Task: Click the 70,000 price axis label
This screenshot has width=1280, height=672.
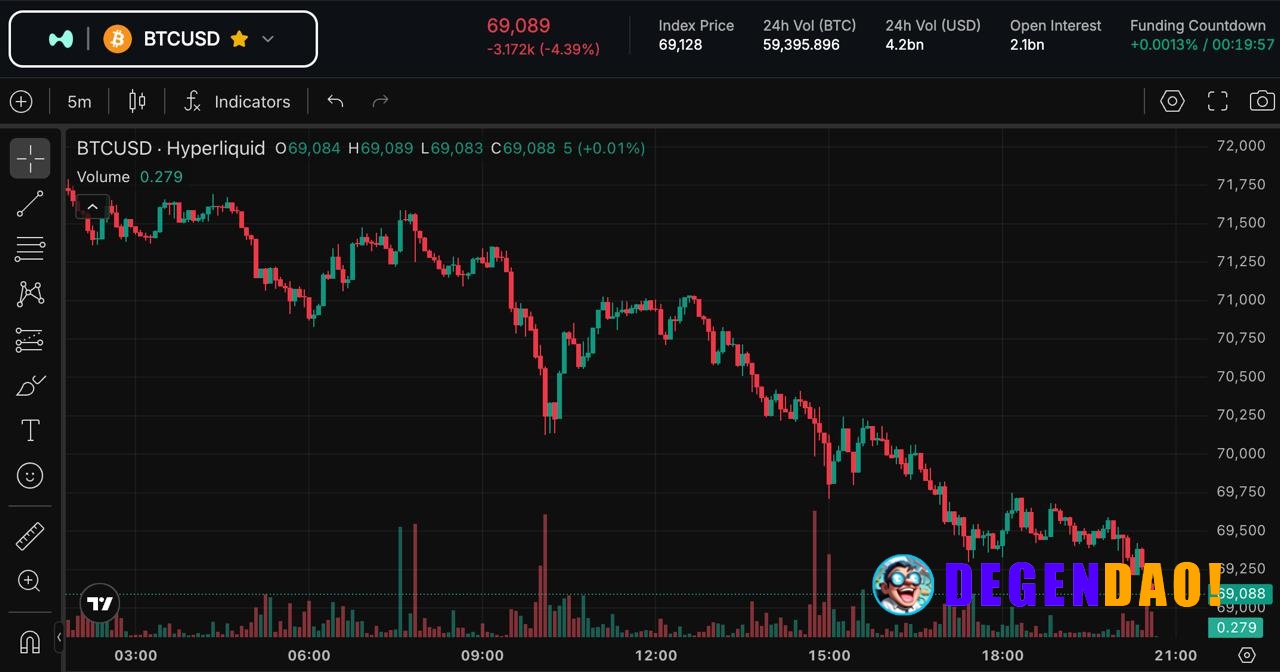Action: point(1240,453)
